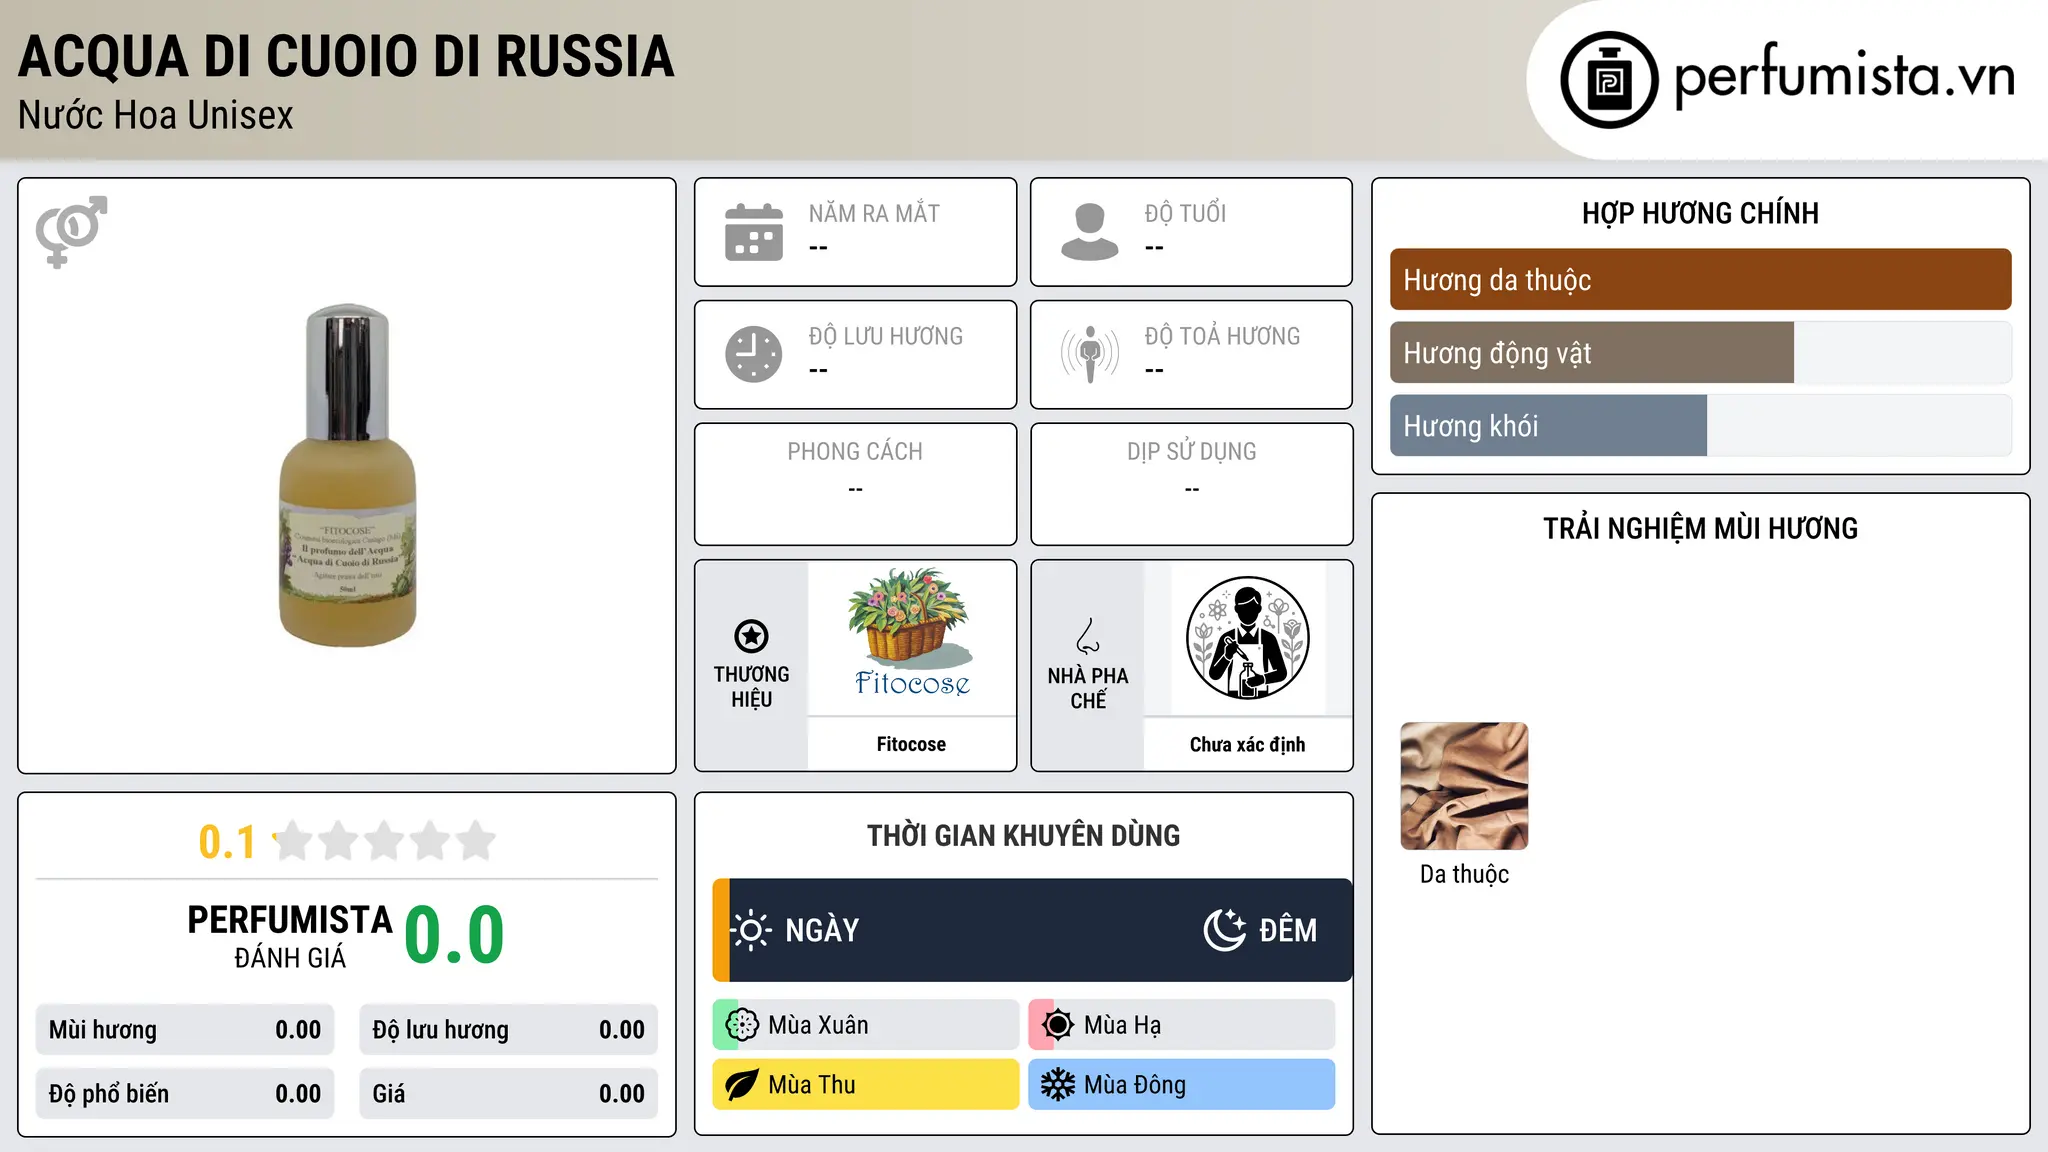Click the THỜI GIAN KHUYÊN DÙNG heading
The width and height of the screenshot is (2048, 1152).
click(x=1024, y=836)
